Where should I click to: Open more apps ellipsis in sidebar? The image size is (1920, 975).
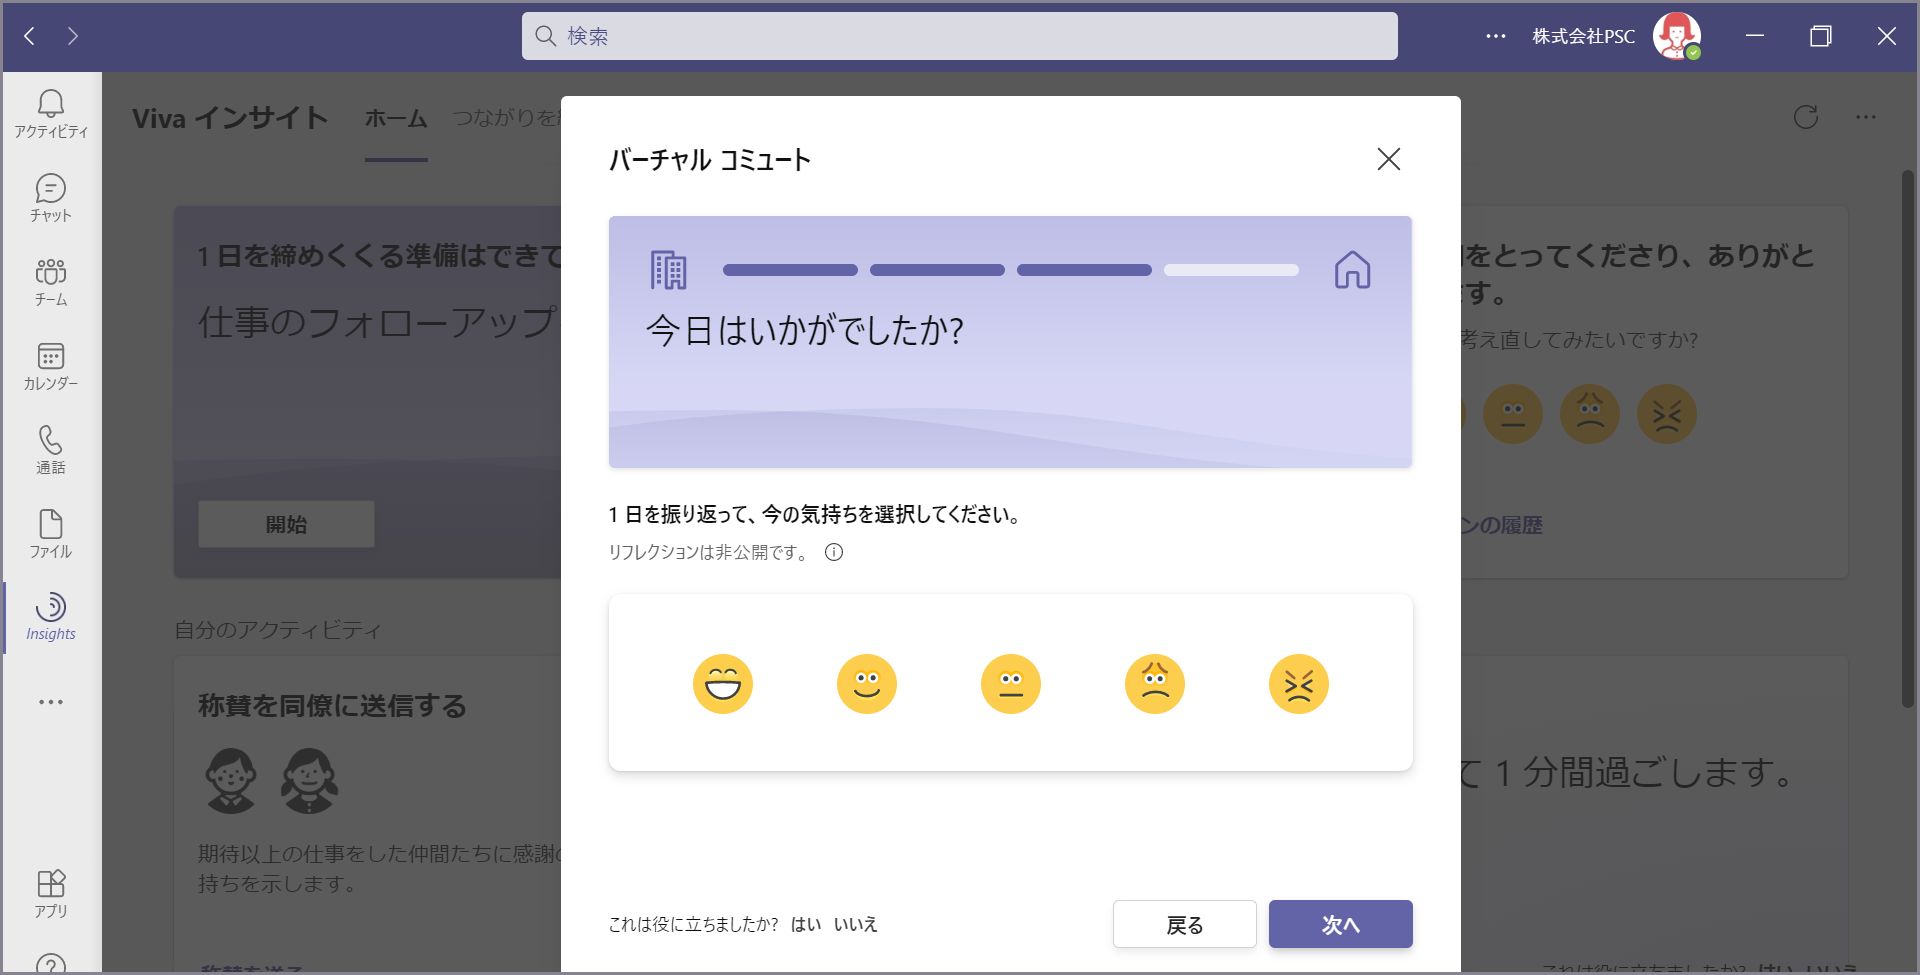click(51, 702)
